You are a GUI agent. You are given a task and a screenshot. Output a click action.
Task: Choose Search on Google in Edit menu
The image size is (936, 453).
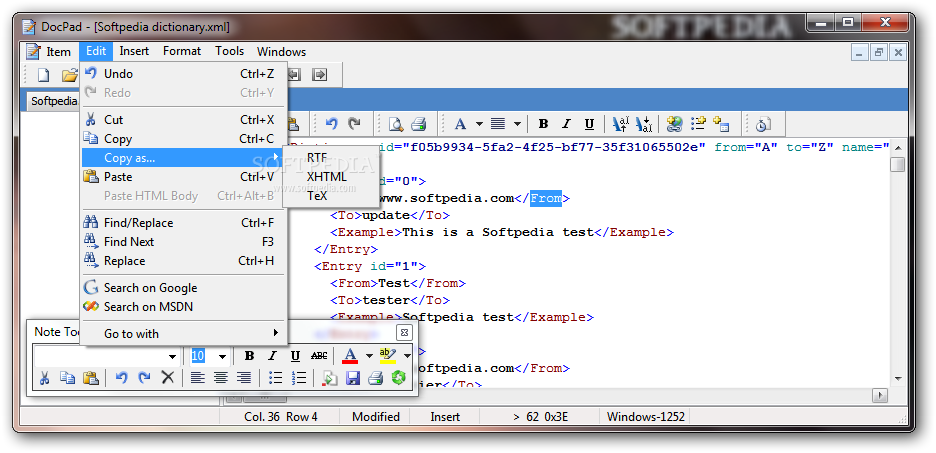pyautogui.click(x=183, y=288)
